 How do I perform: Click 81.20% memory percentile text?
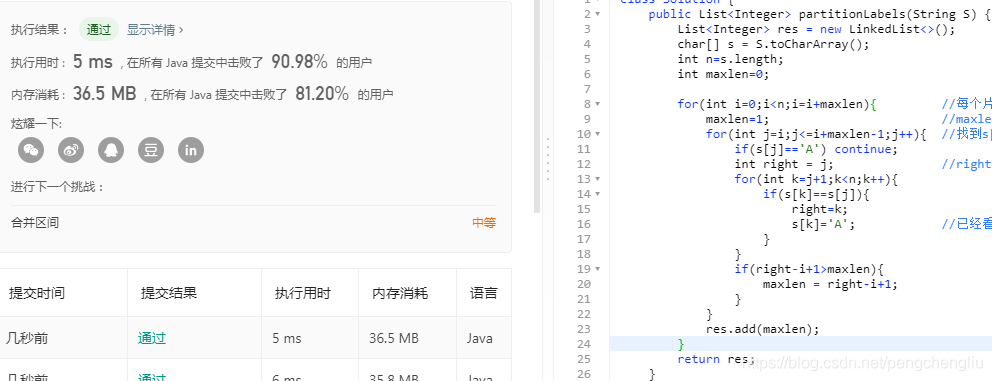[x=321, y=94]
